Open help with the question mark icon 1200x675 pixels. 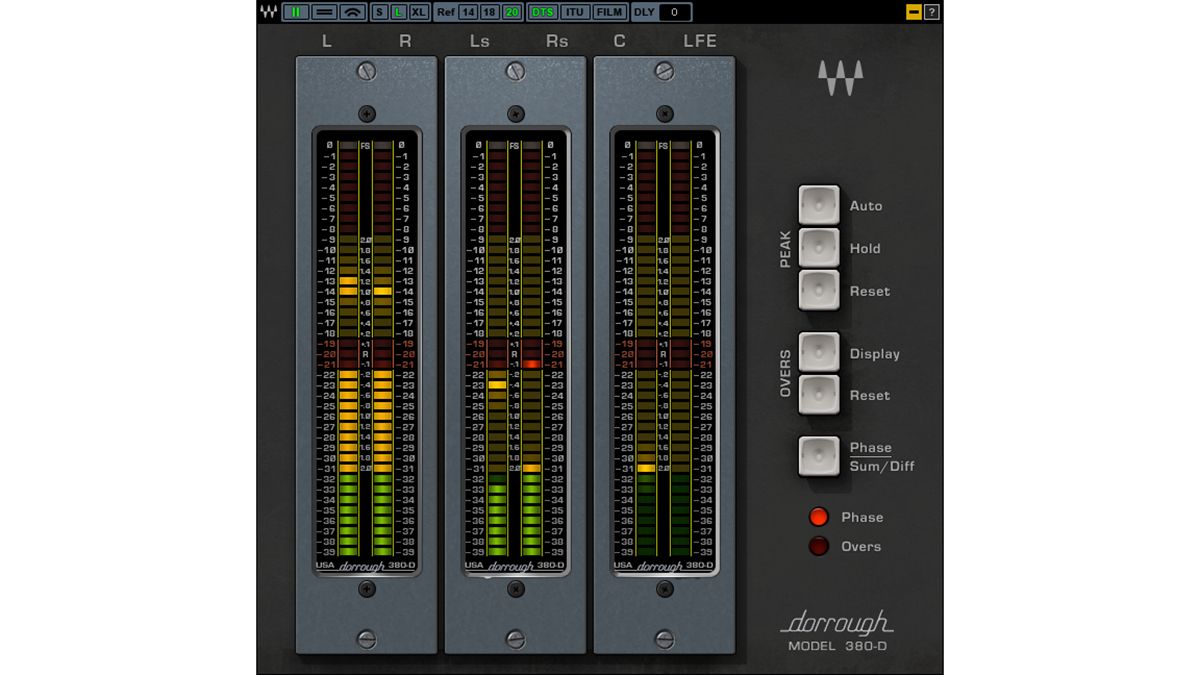(932, 12)
